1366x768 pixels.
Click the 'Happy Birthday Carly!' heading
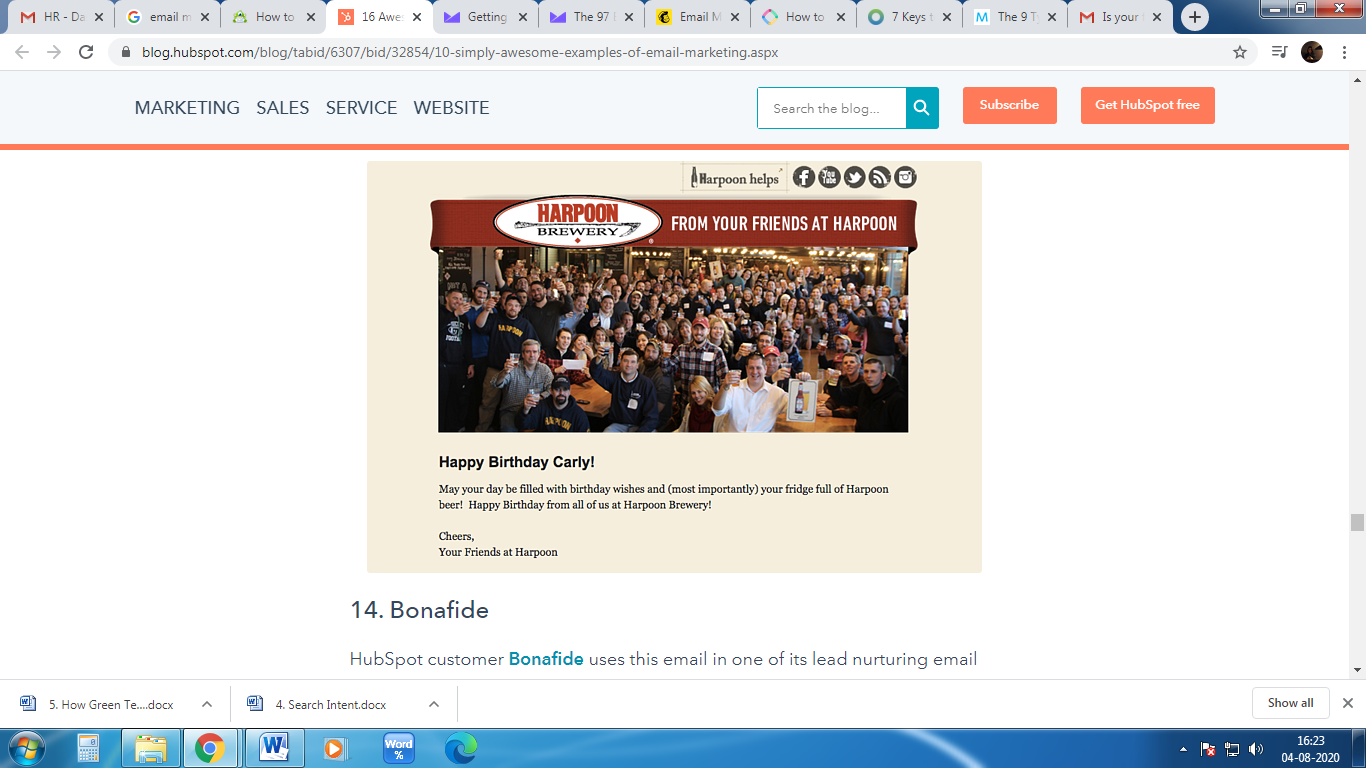click(x=517, y=462)
